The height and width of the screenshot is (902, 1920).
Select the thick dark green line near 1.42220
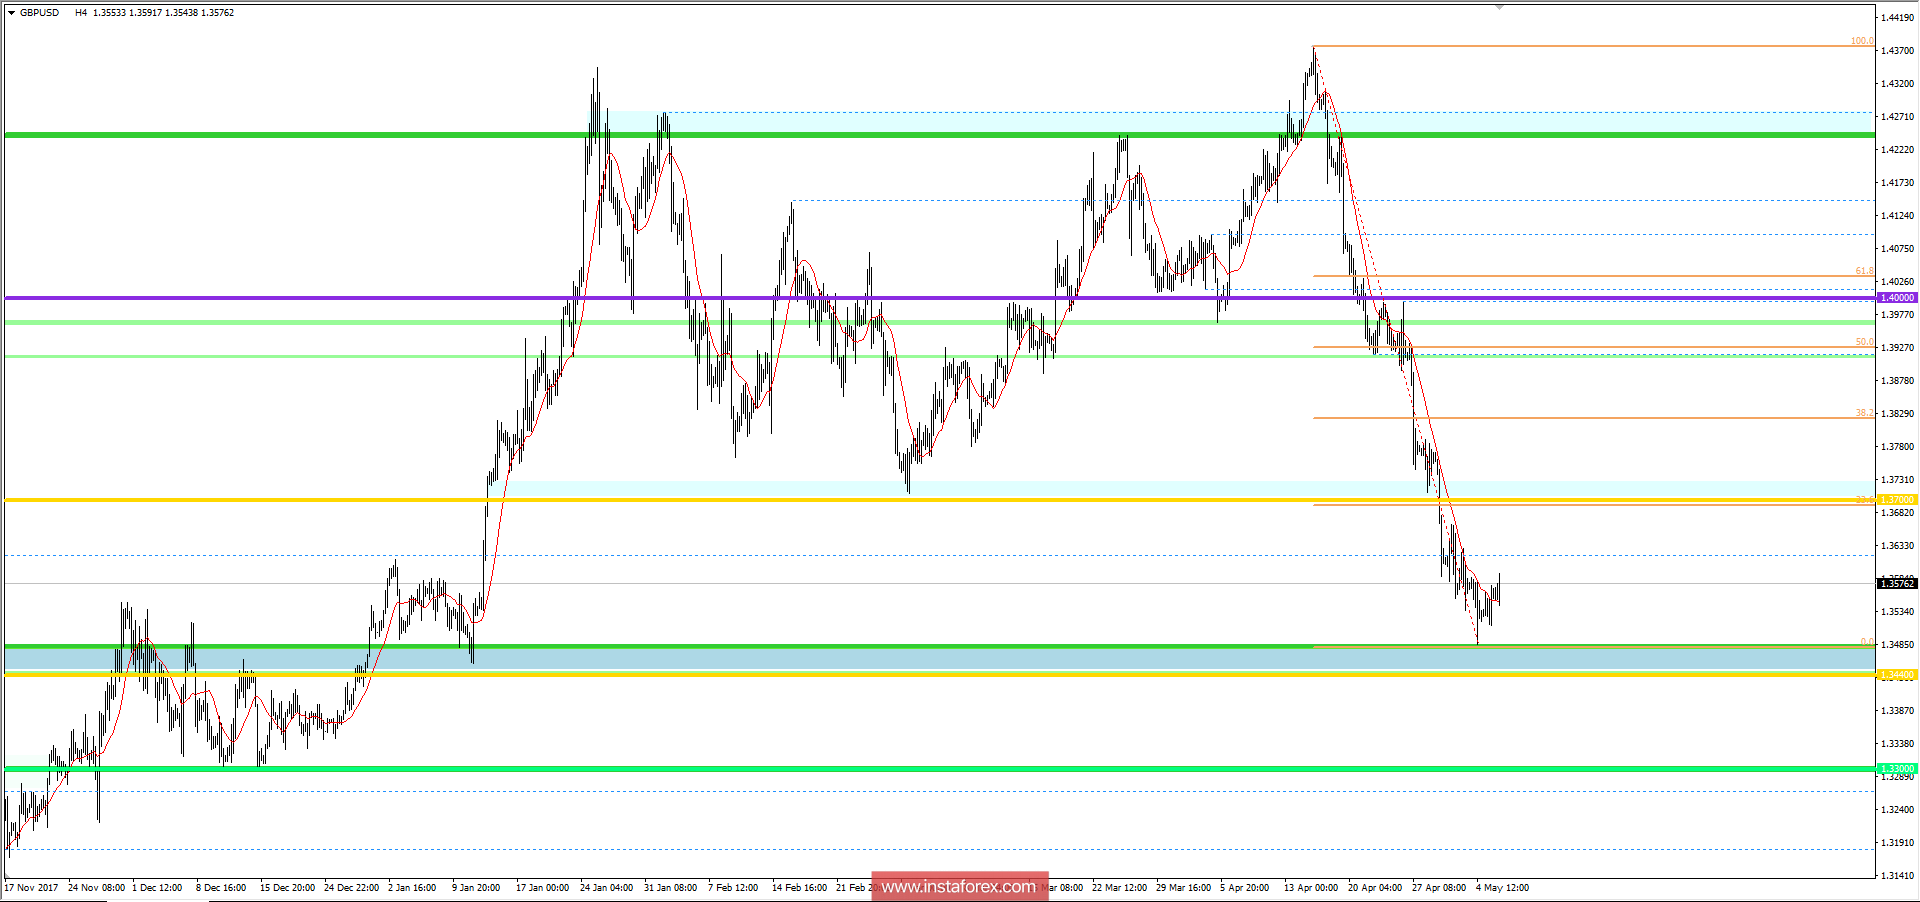(938, 135)
